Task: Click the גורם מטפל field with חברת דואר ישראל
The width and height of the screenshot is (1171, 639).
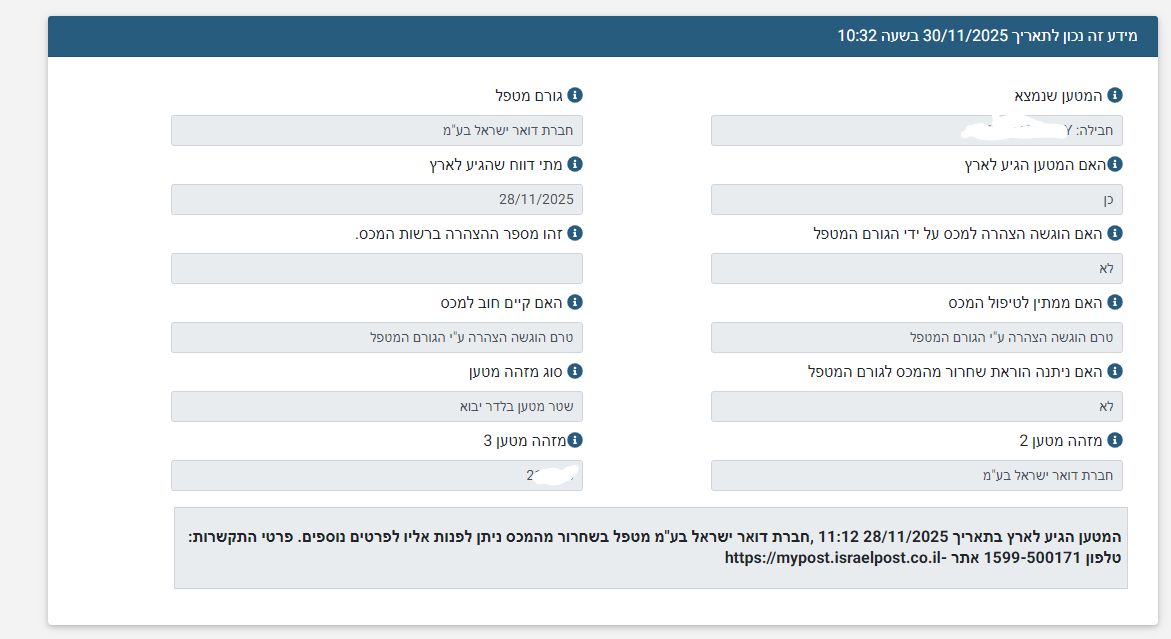Action: [x=376, y=131]
